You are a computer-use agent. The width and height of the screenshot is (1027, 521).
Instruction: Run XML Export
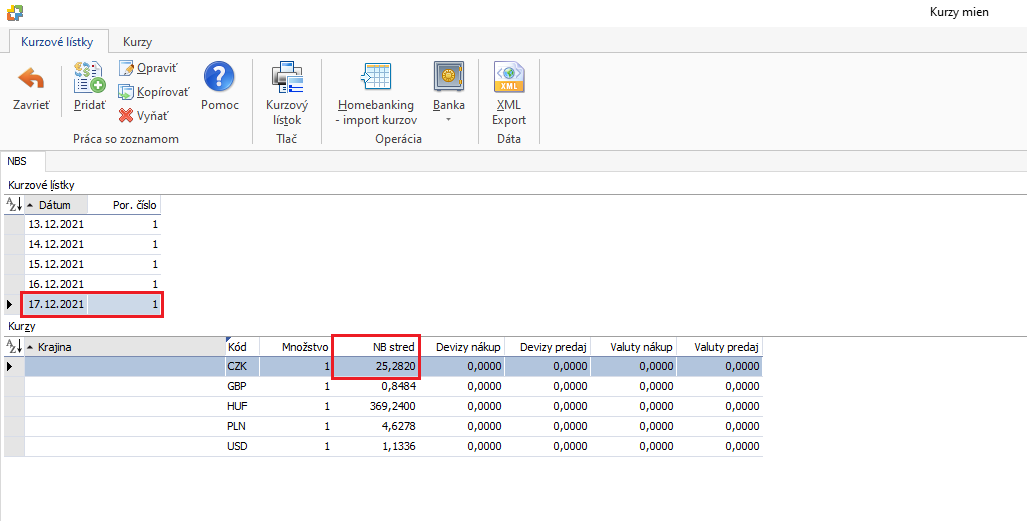509,93
